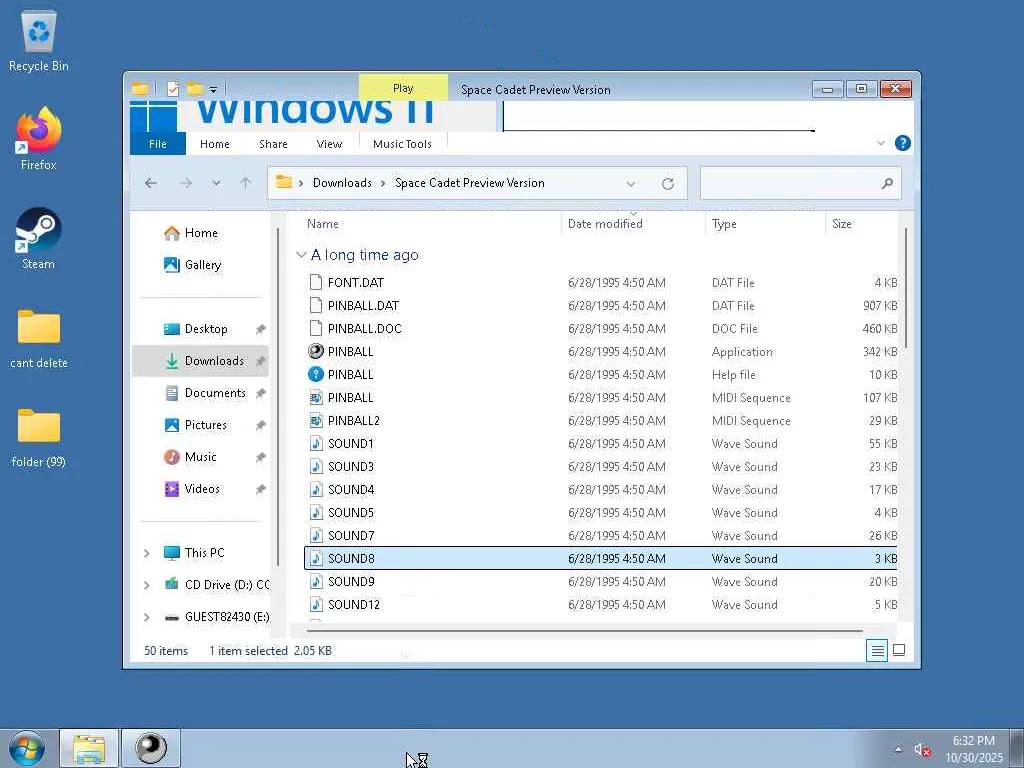Open the Windows Start button
The image size is (1024, 768).
pyautogui.click(x=27, y=748)
